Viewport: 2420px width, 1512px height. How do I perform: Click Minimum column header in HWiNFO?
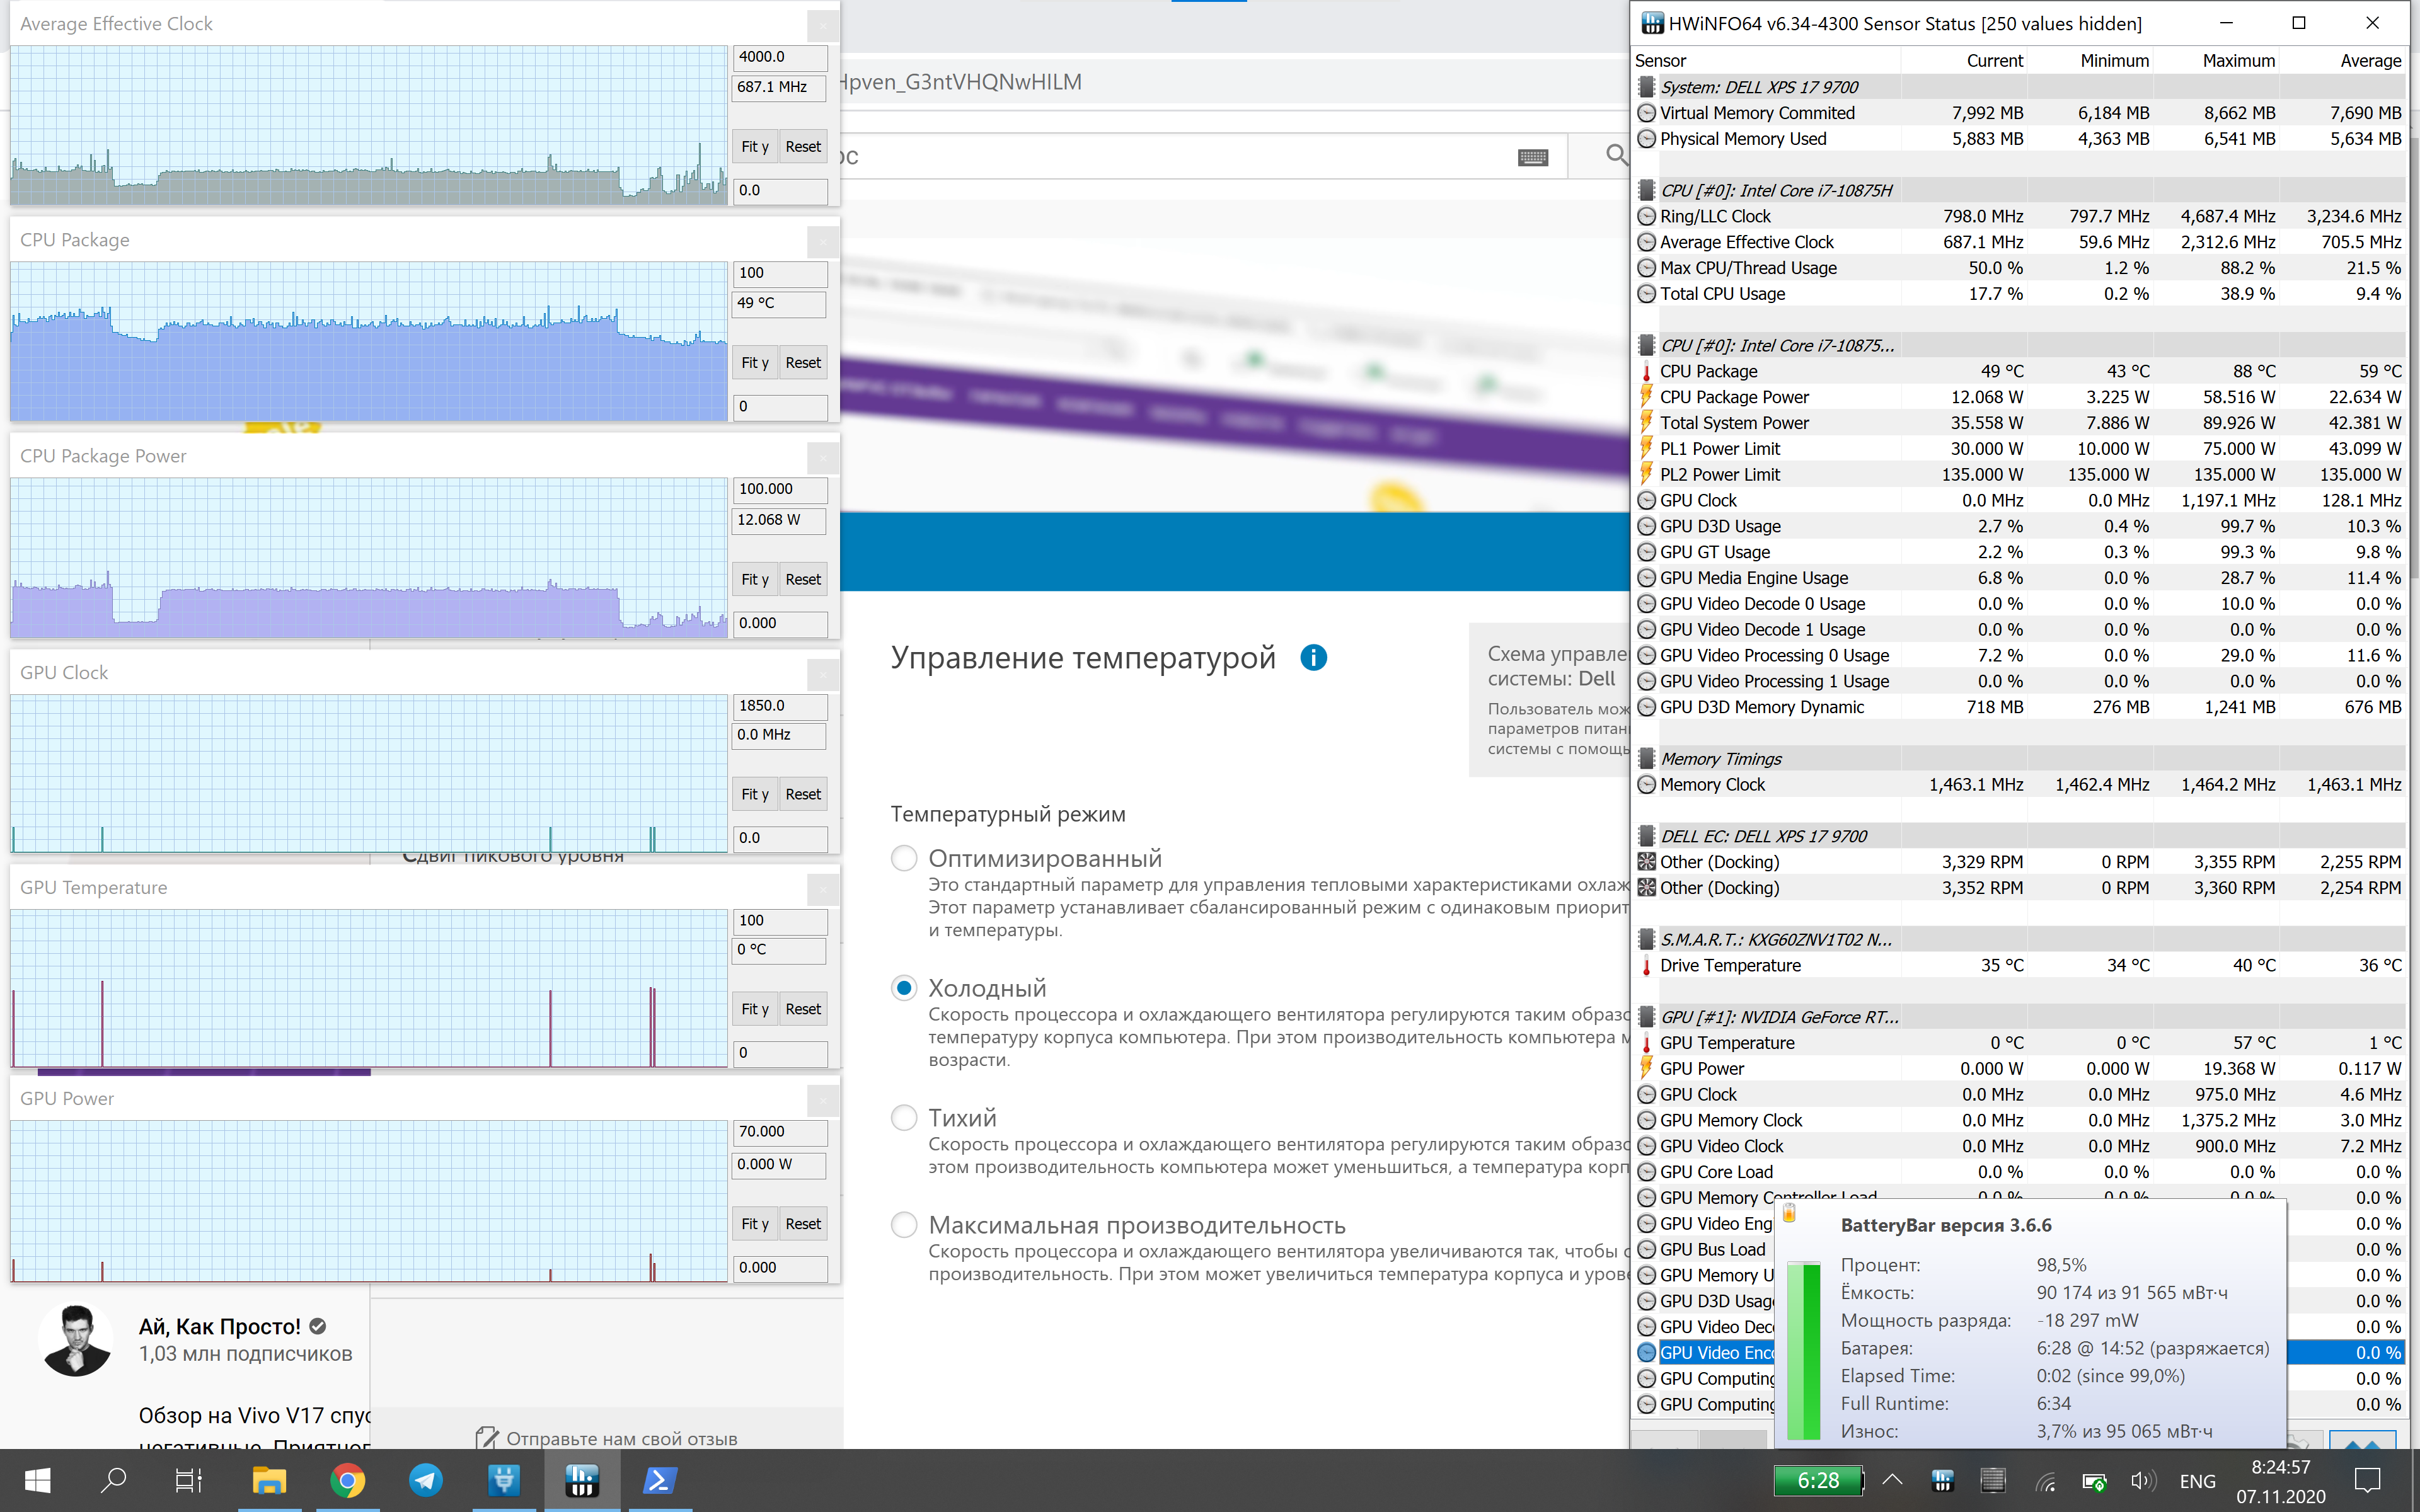(x=2114, y=61)
